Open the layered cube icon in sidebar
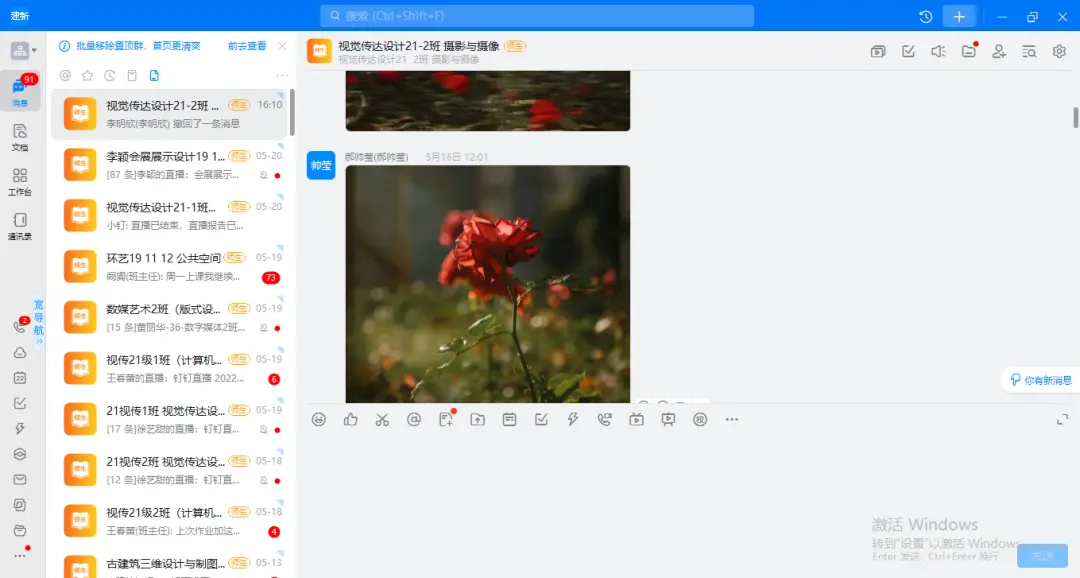Viewport: 1080px width, 578px height. pos(20,454)
